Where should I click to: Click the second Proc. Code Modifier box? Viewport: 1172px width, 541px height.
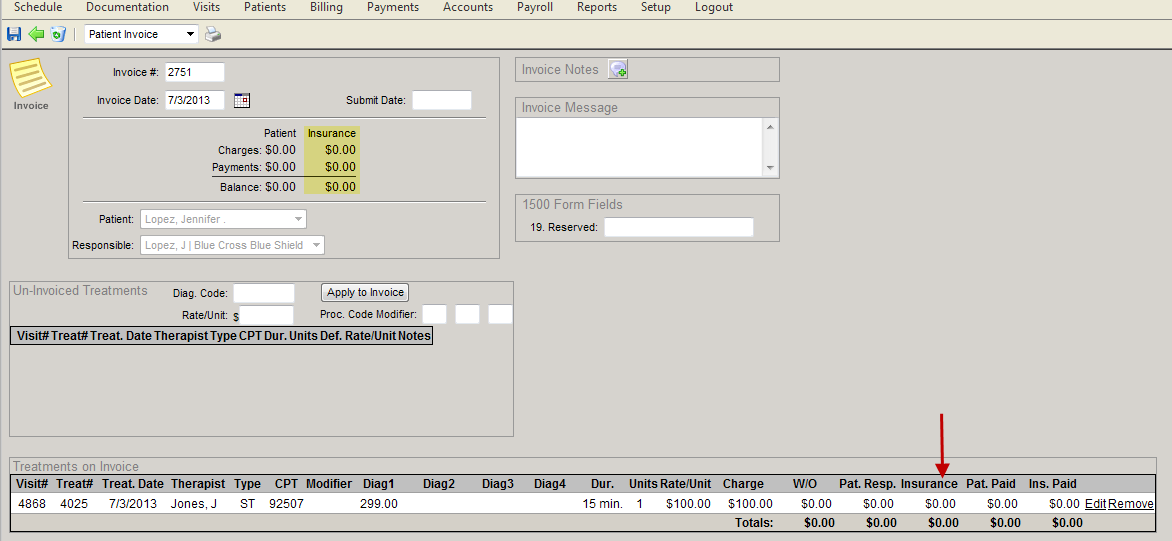[467, 314]
